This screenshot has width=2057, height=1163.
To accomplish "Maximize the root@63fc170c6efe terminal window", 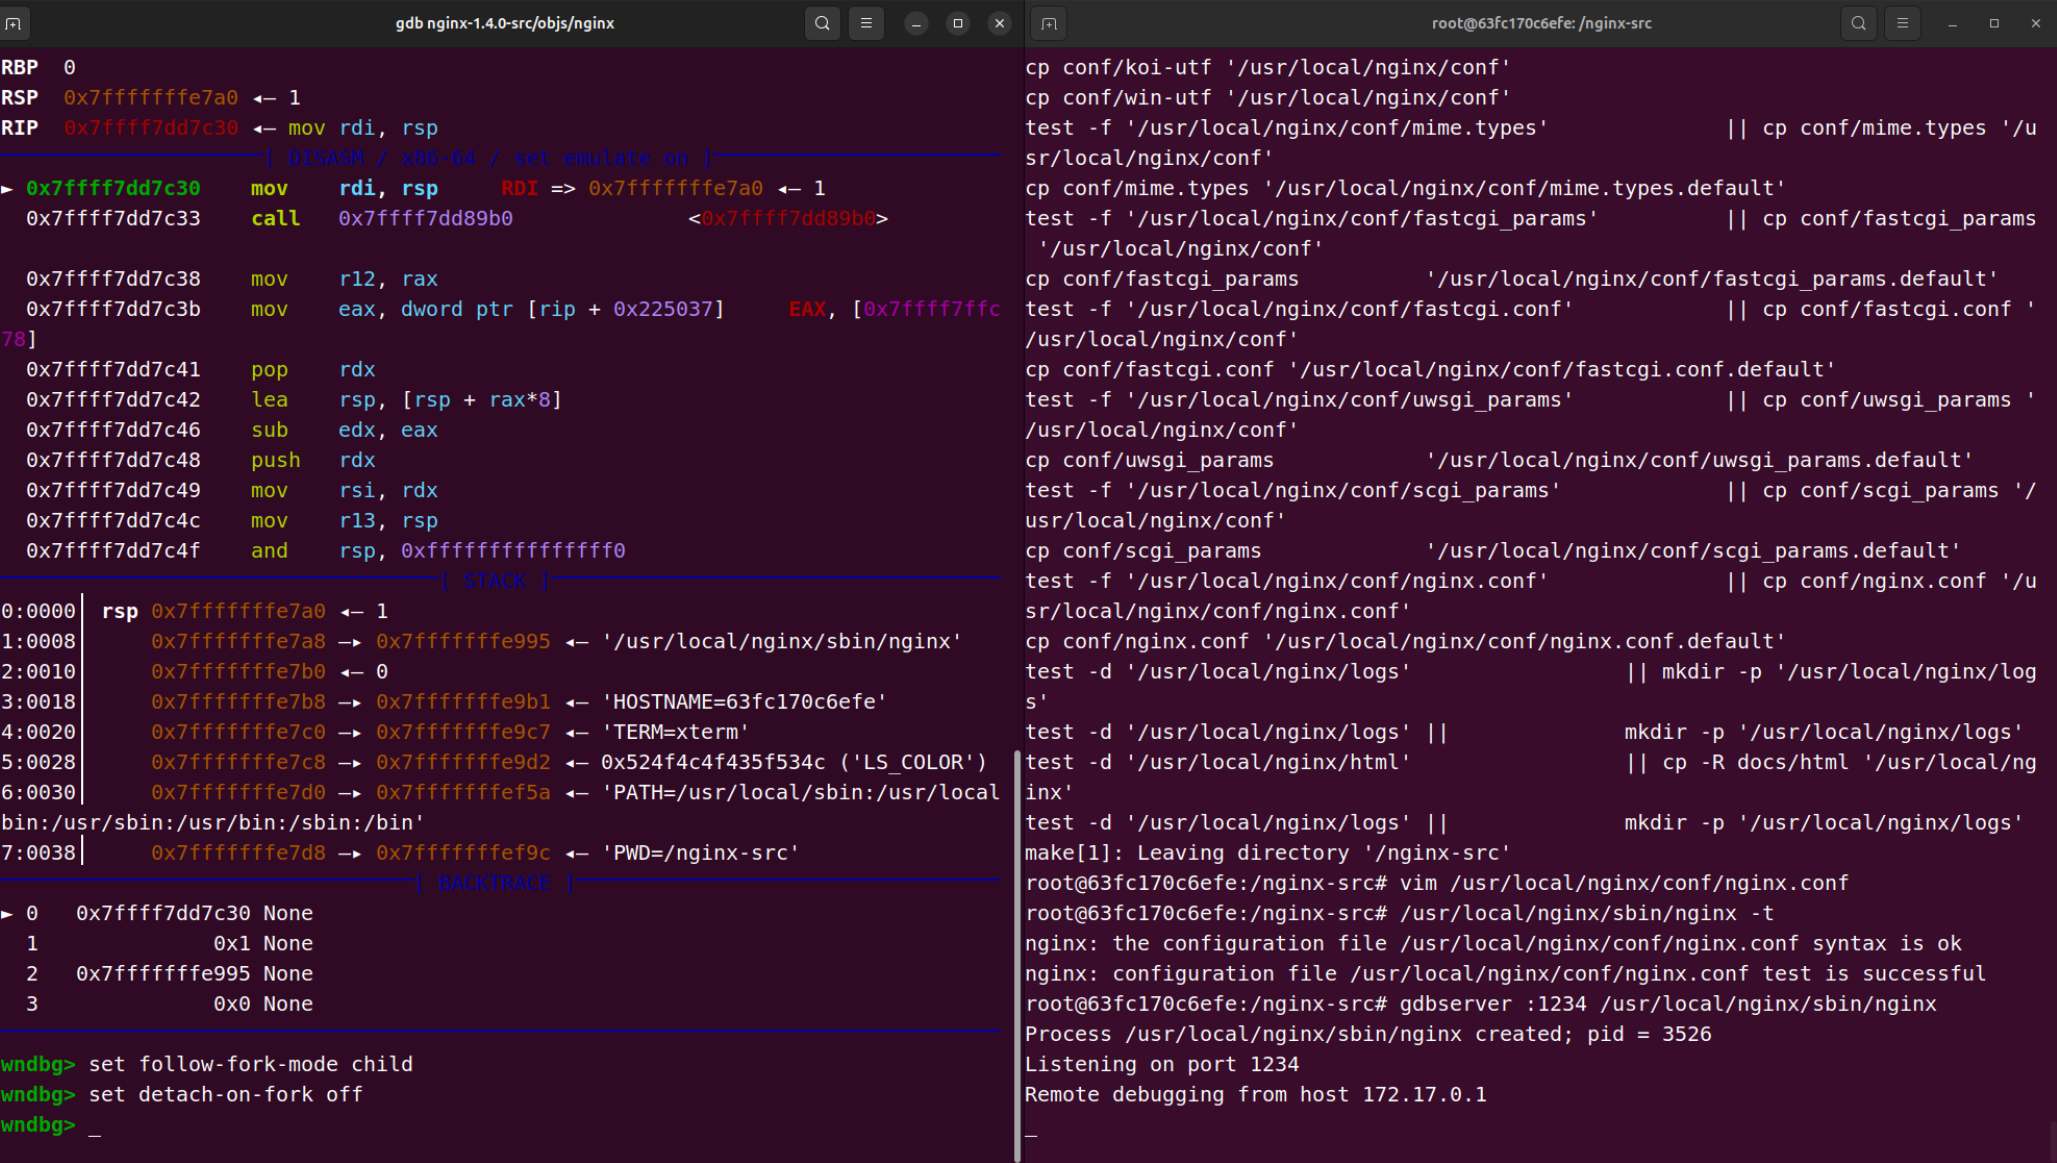I will 1994,23.
